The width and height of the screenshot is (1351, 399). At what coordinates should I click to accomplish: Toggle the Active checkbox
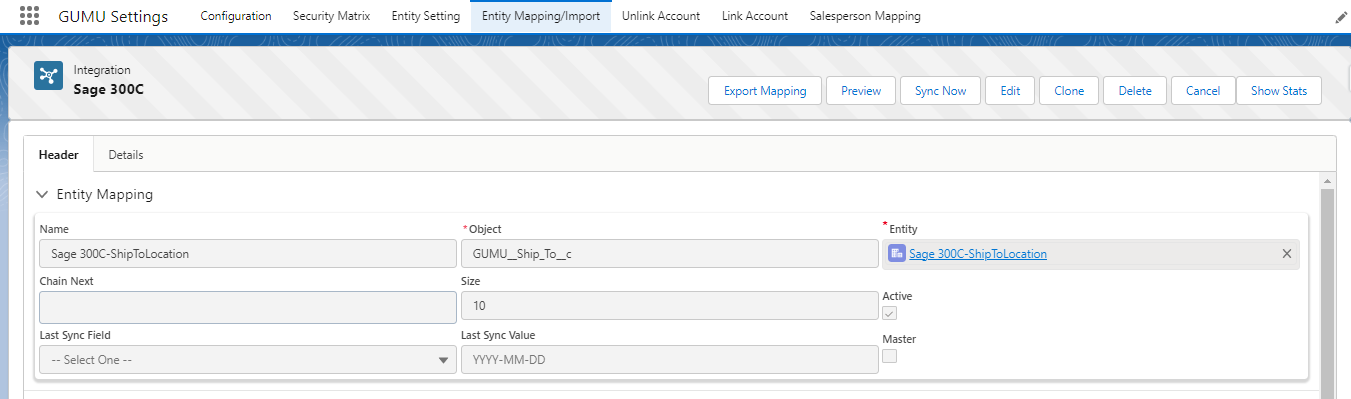tap(890, 314)
